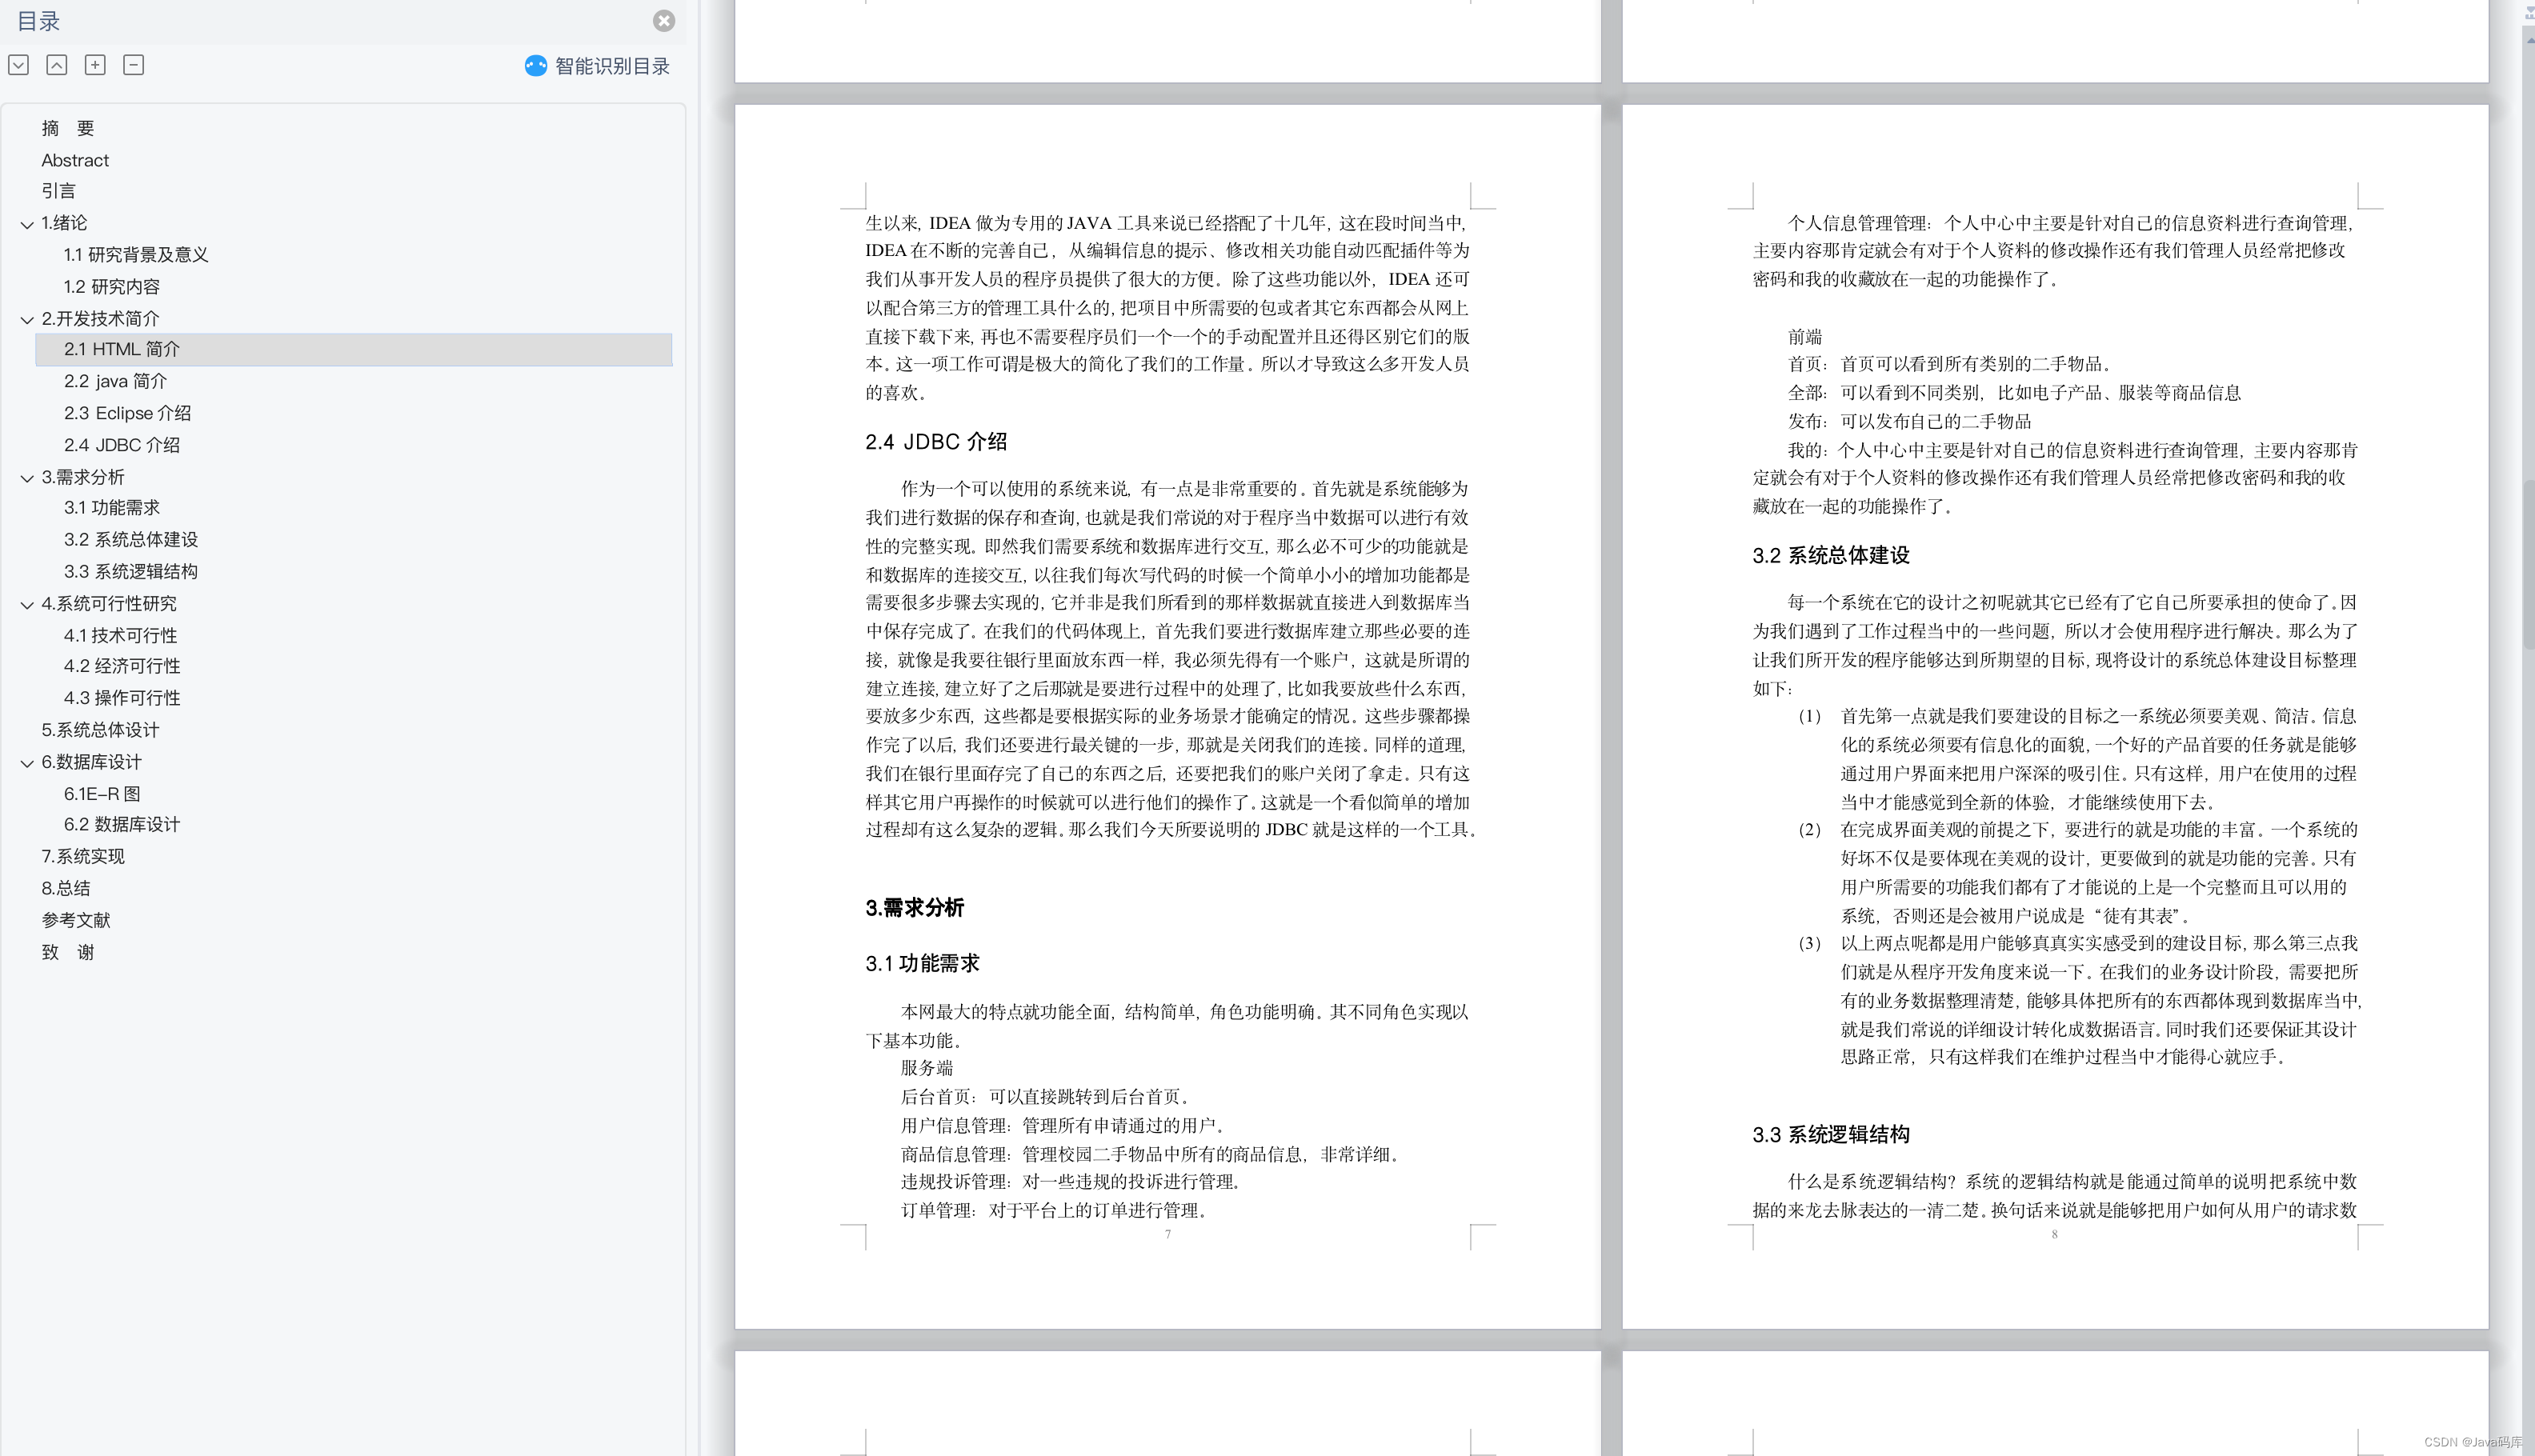Select 1.2 研究内容 outline entry
This screenshot has height=1456, width=2535.
[x=112, y=287]
